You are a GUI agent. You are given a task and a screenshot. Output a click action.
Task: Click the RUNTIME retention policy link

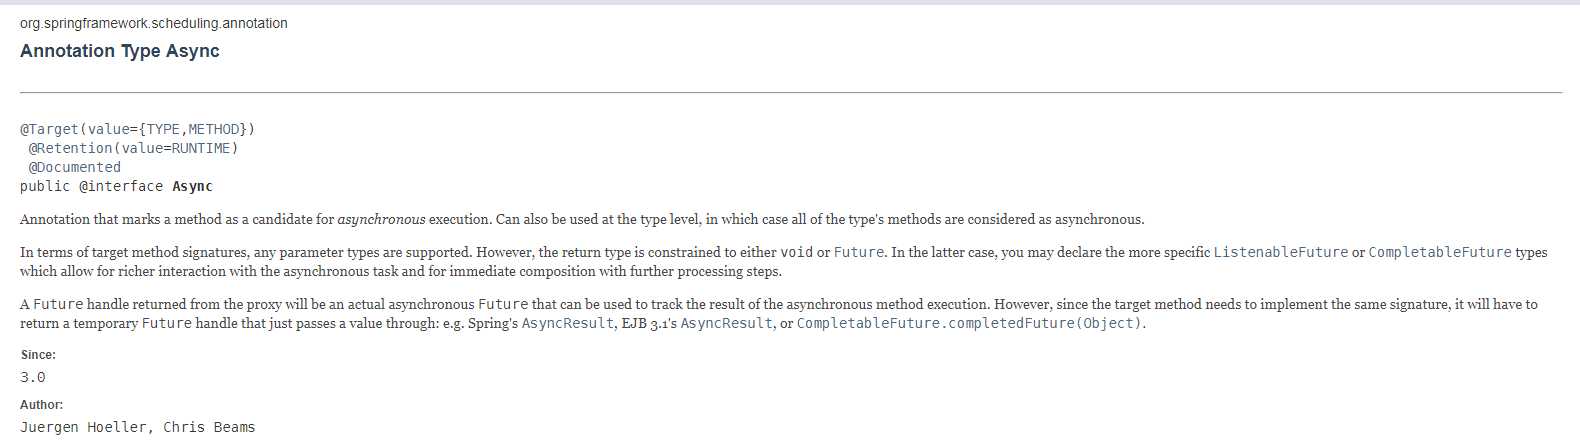[x=201, y=148]
